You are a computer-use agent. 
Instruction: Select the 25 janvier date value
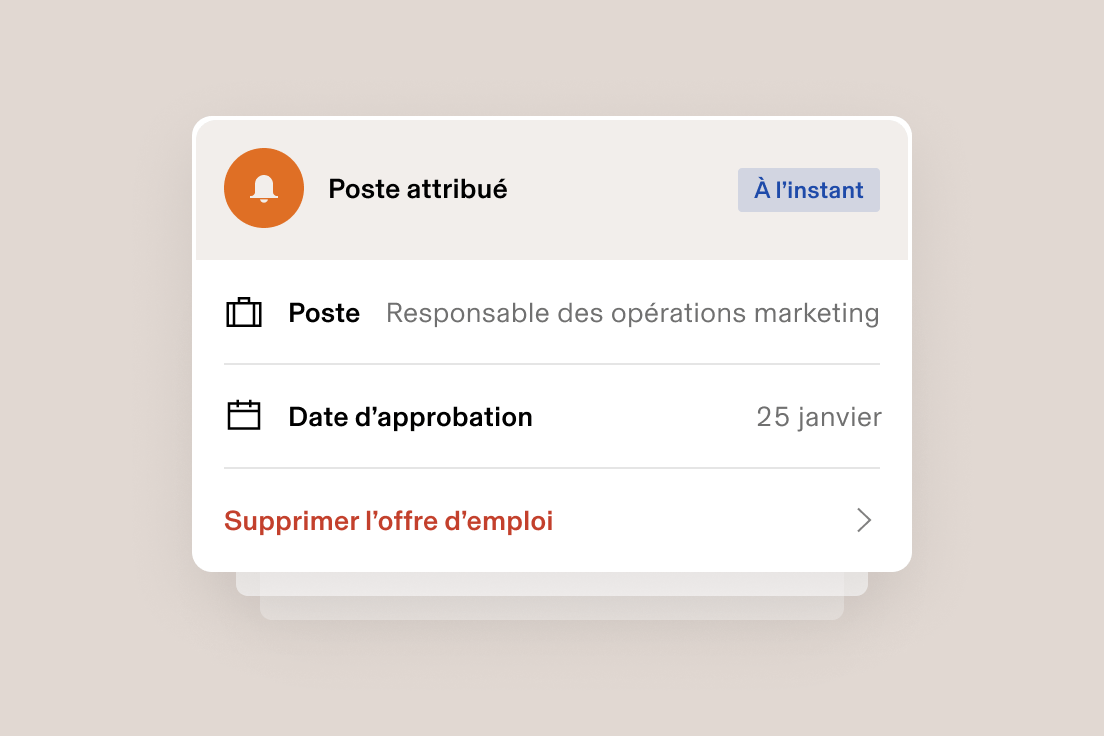[x=819, y=417]
